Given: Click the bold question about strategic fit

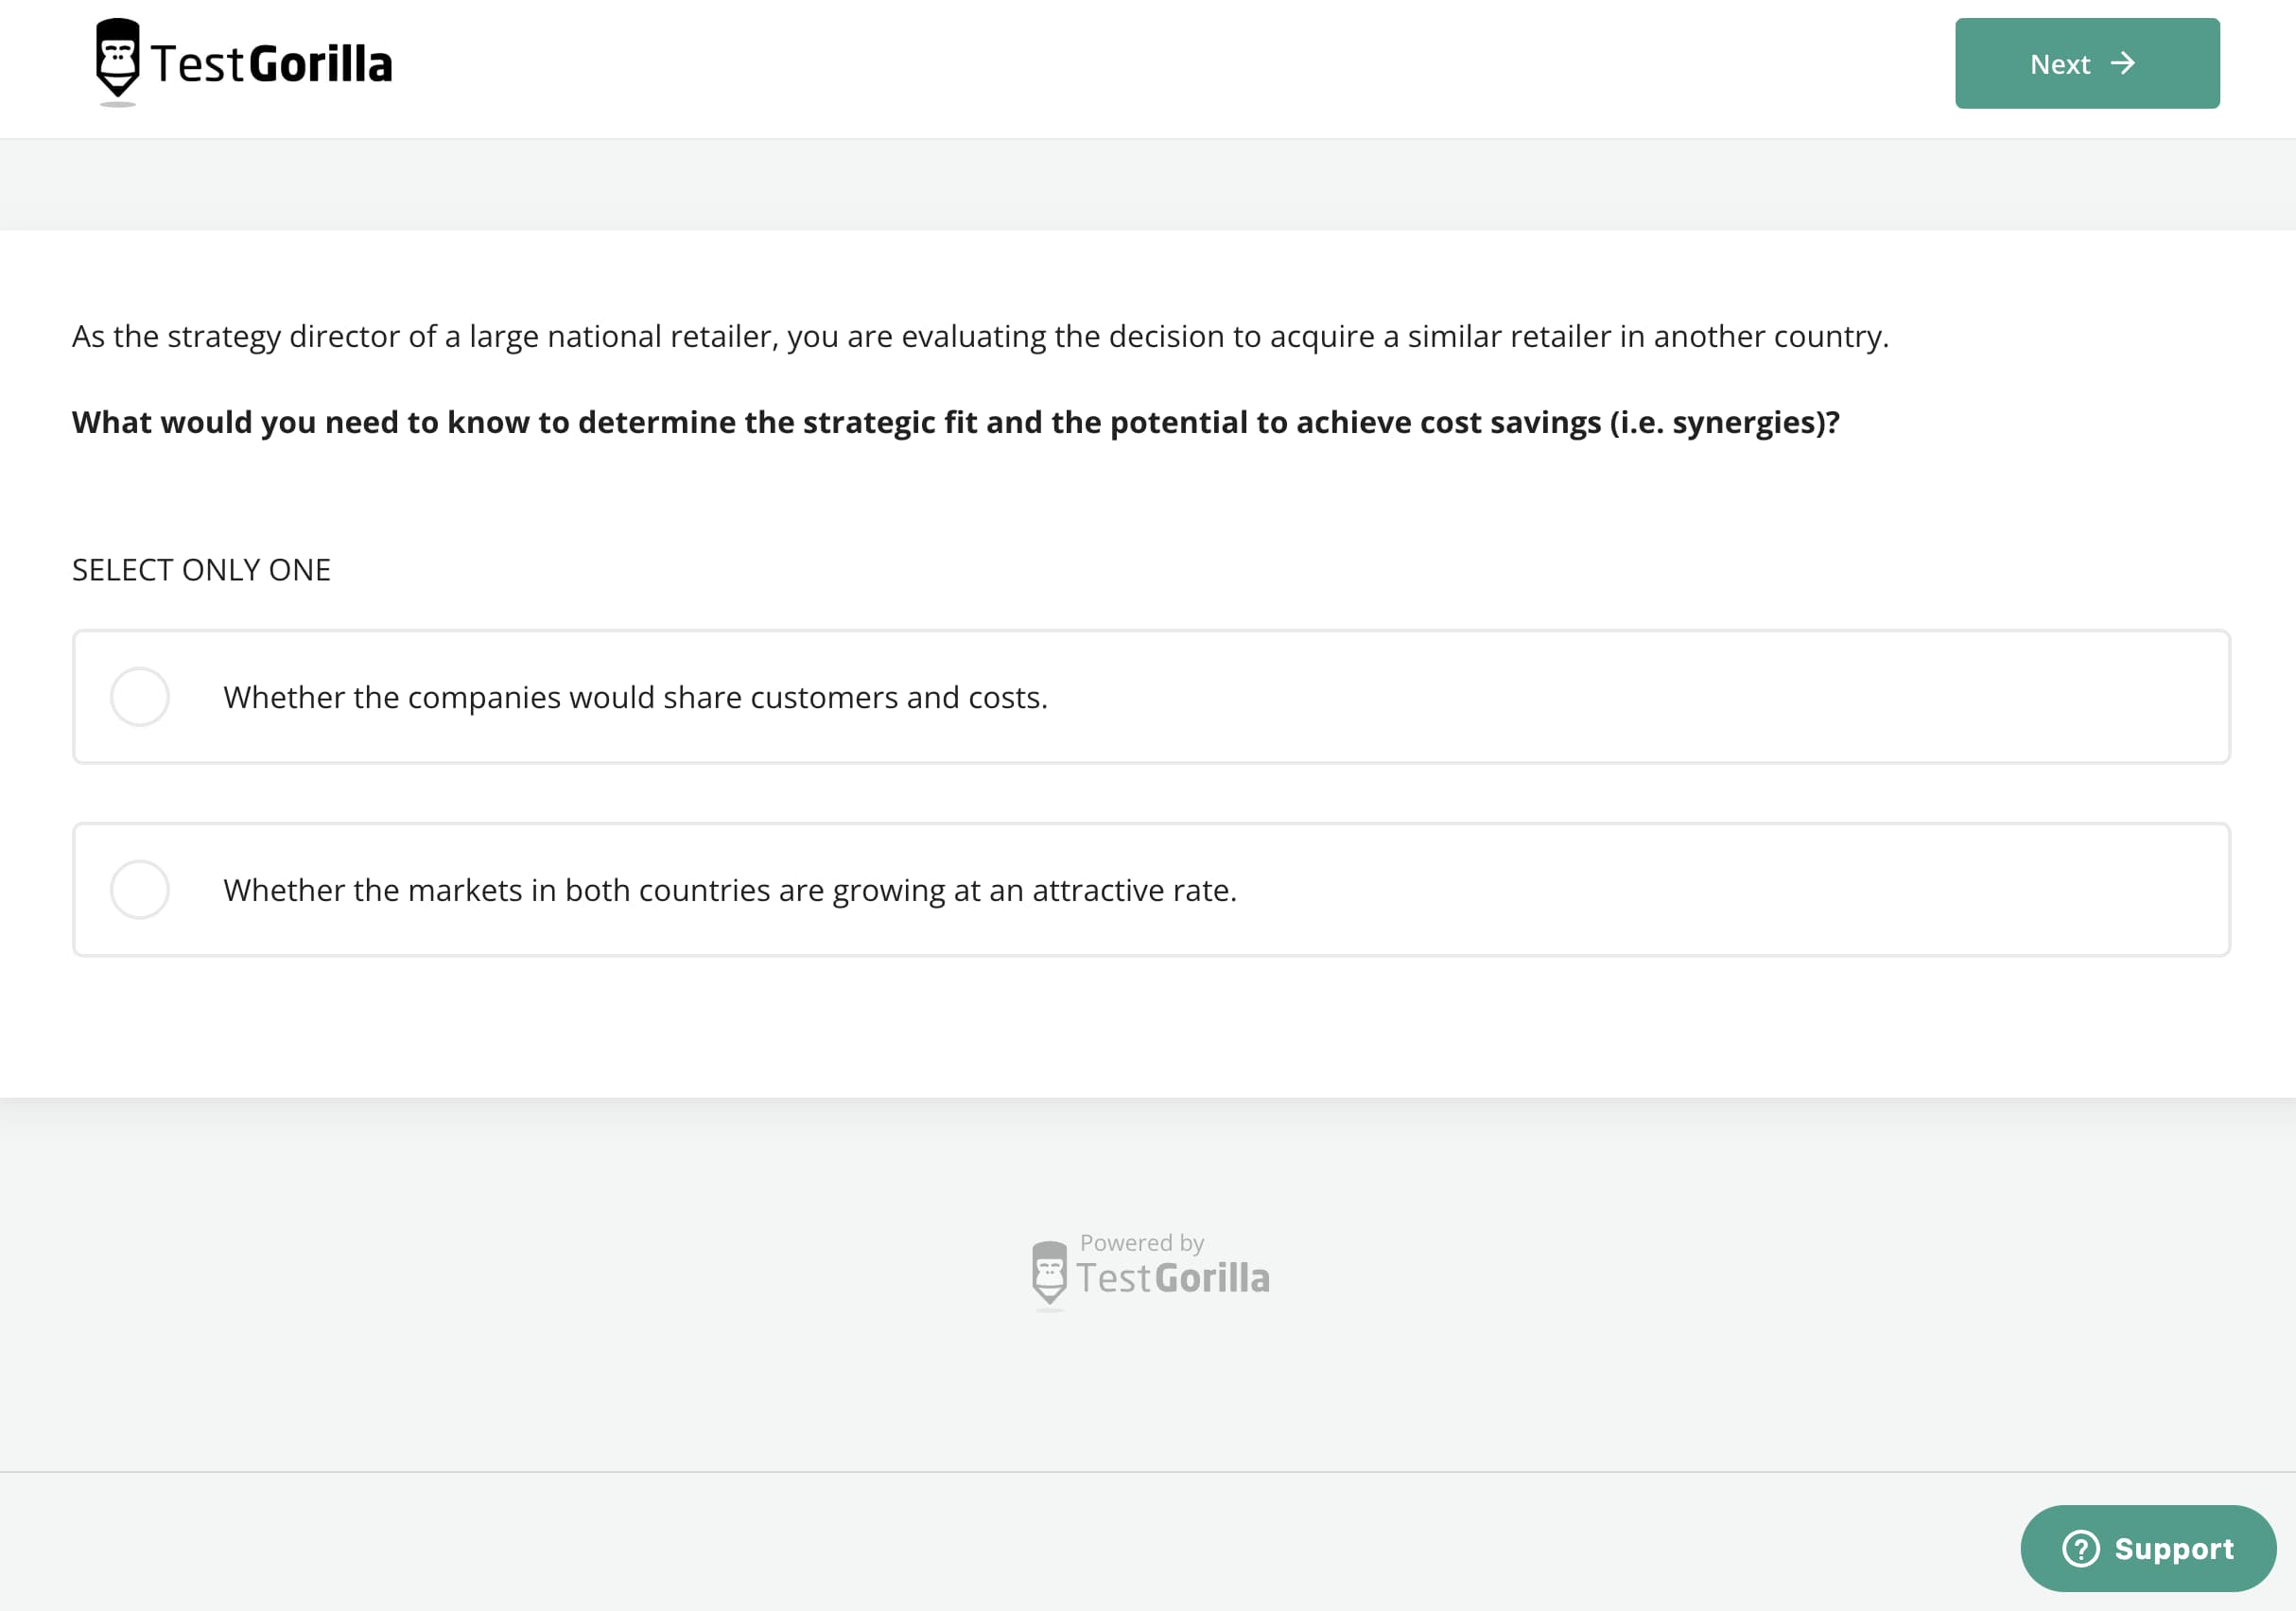Looking at the screenshot, I should pyautogui.click(x=955, y=422).
